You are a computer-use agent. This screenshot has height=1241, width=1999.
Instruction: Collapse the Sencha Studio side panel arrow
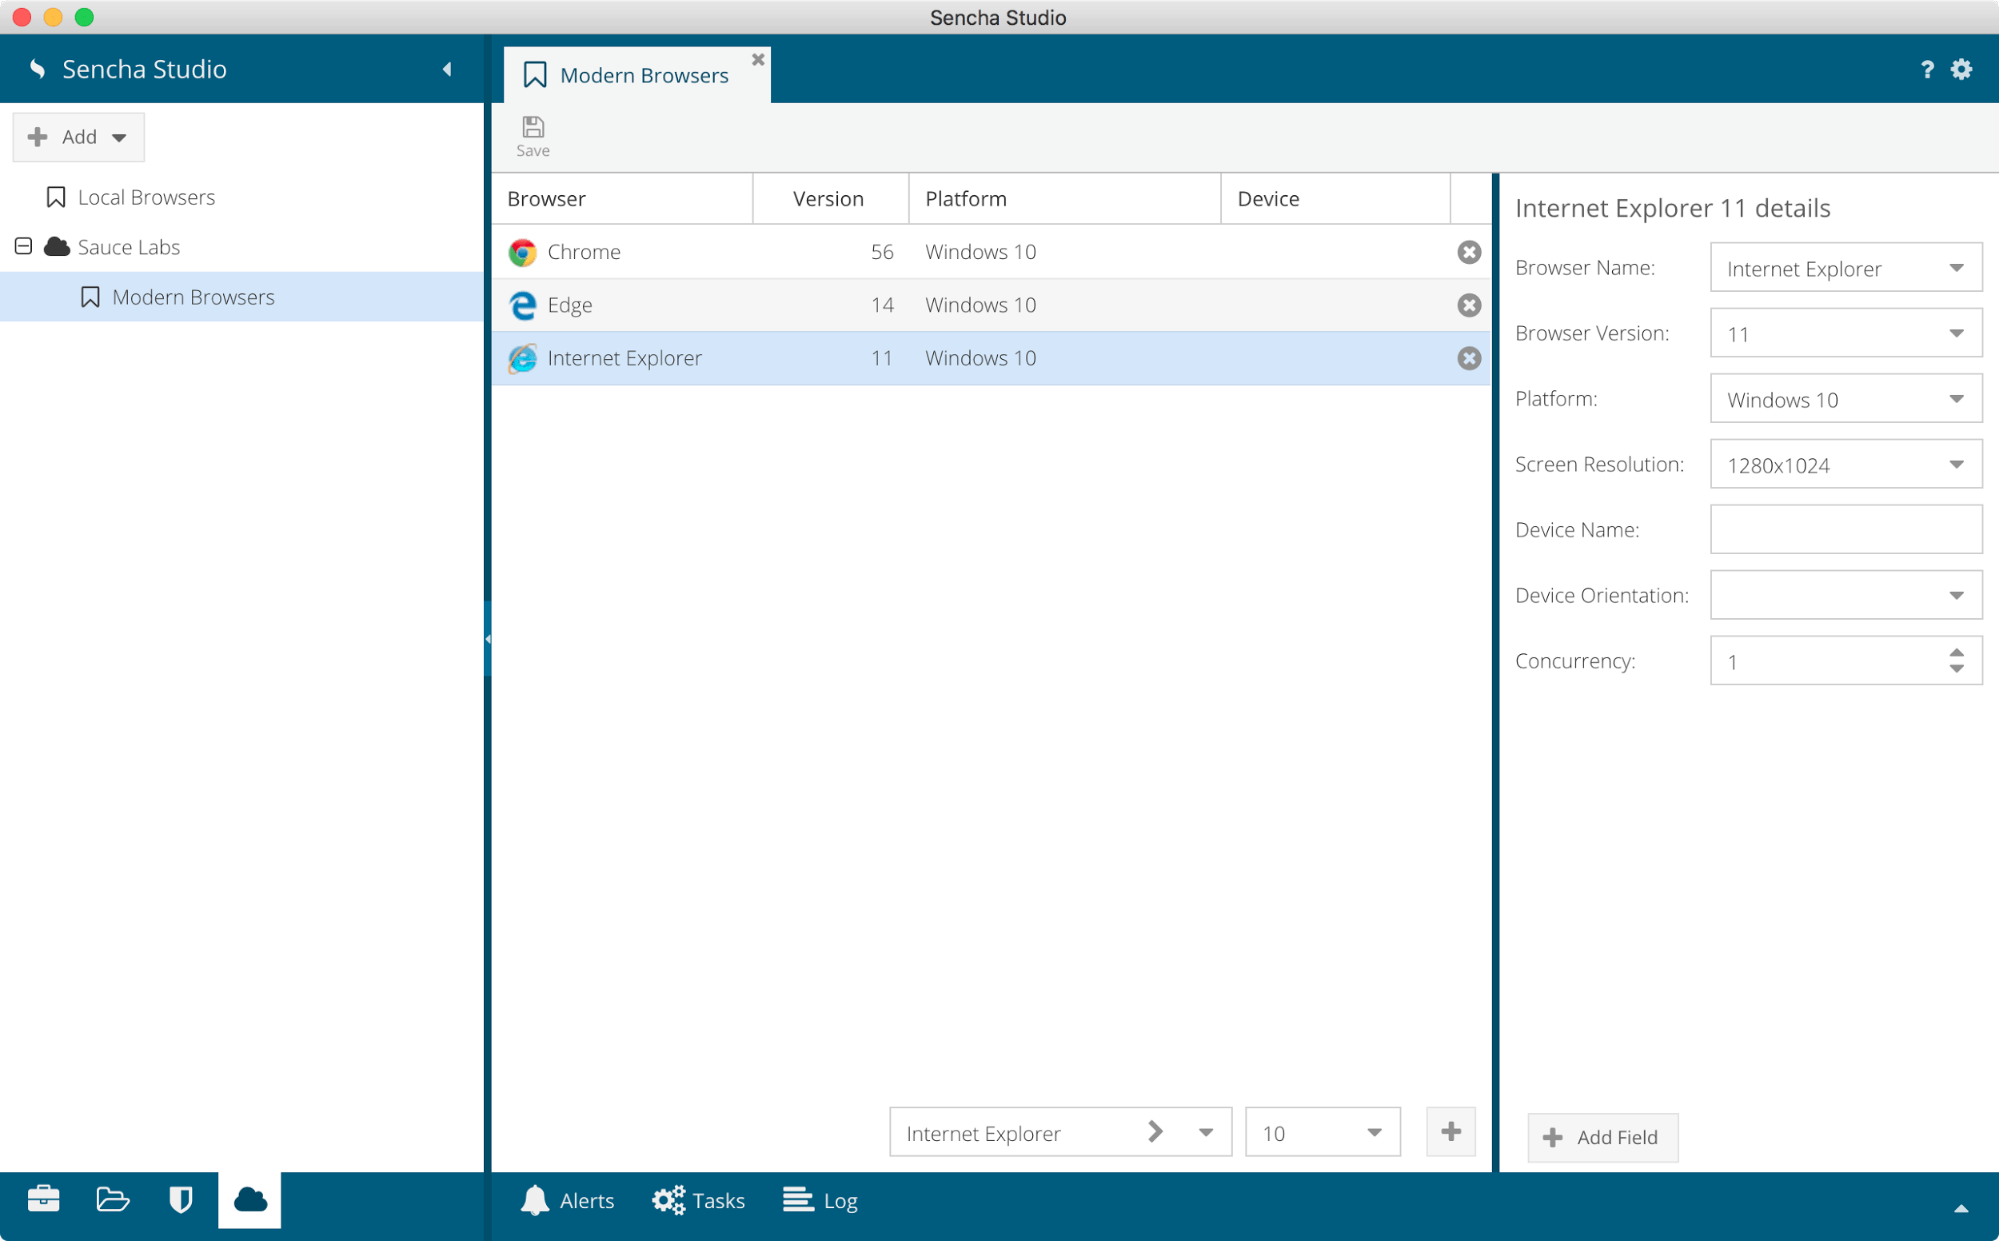(x=447, y=69)
